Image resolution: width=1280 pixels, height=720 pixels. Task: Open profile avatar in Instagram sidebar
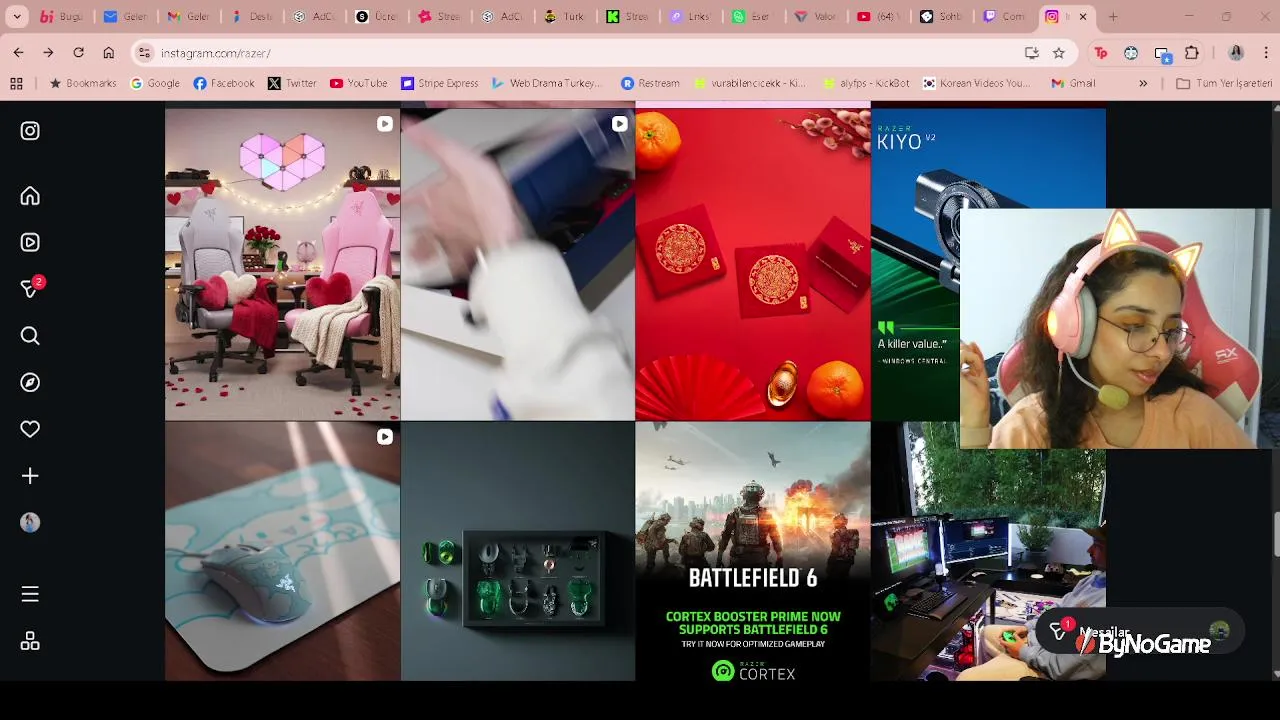point(30,522)
